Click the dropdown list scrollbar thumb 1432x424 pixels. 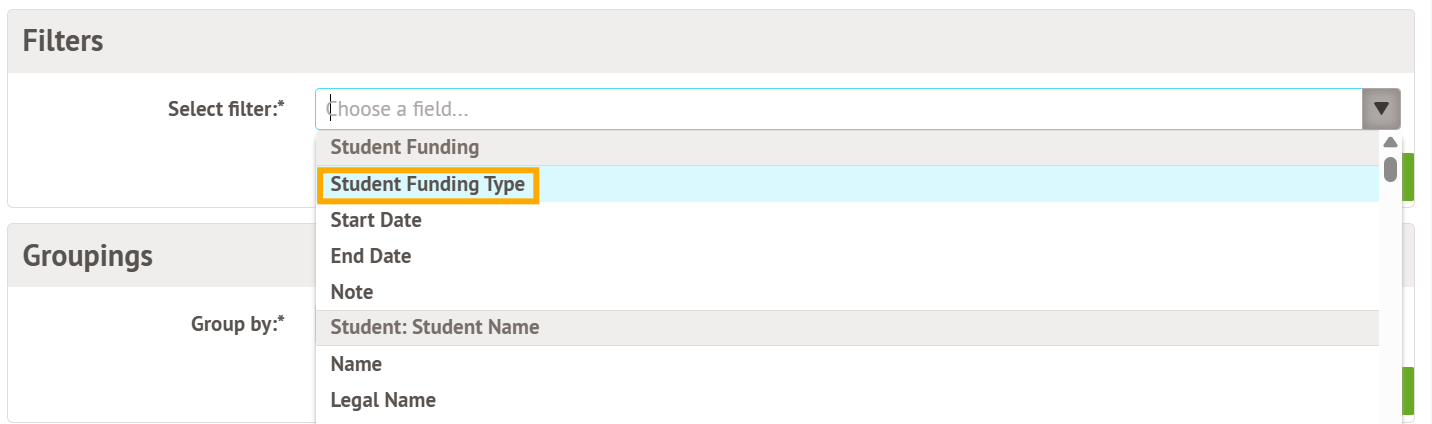(1390, 168)
